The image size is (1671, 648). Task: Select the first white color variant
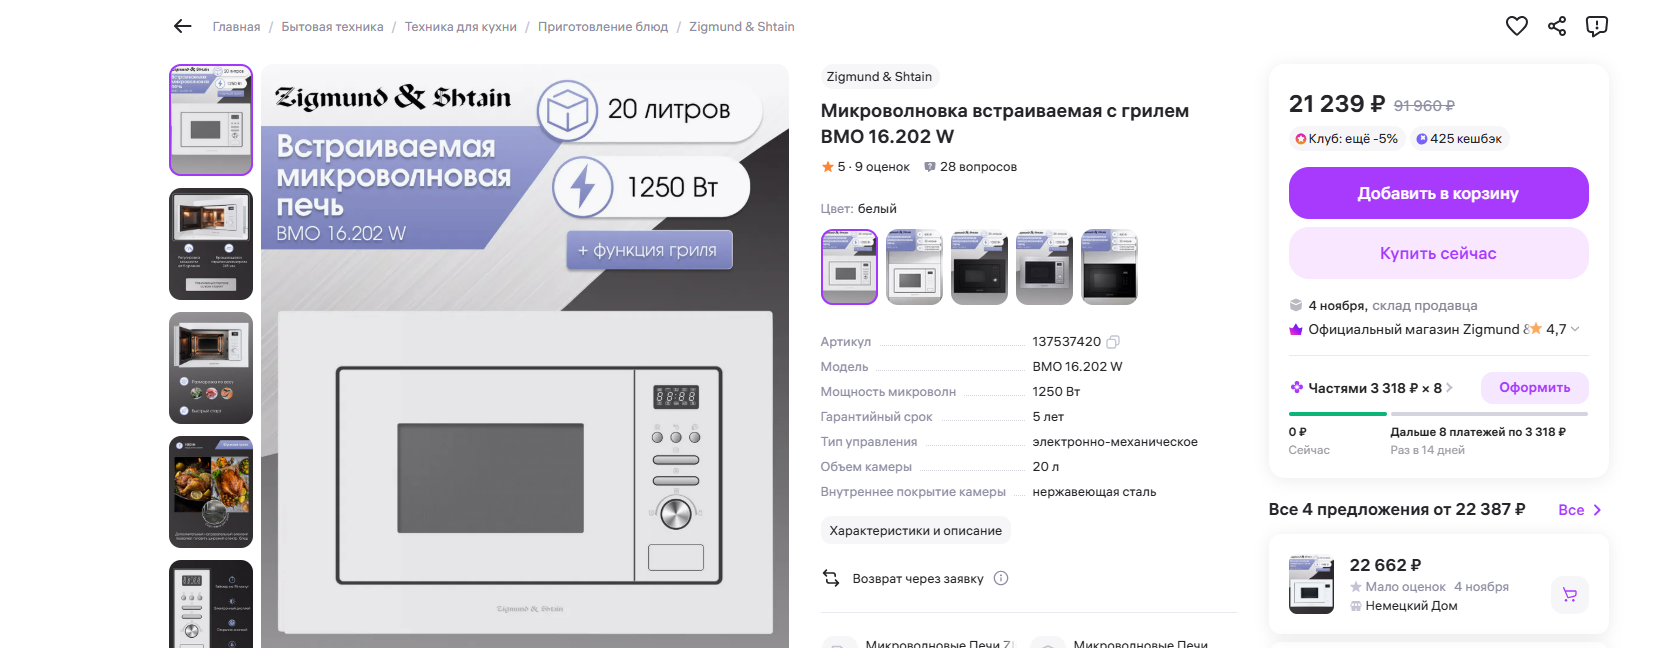pyautogui.click(x=849, y=267)
